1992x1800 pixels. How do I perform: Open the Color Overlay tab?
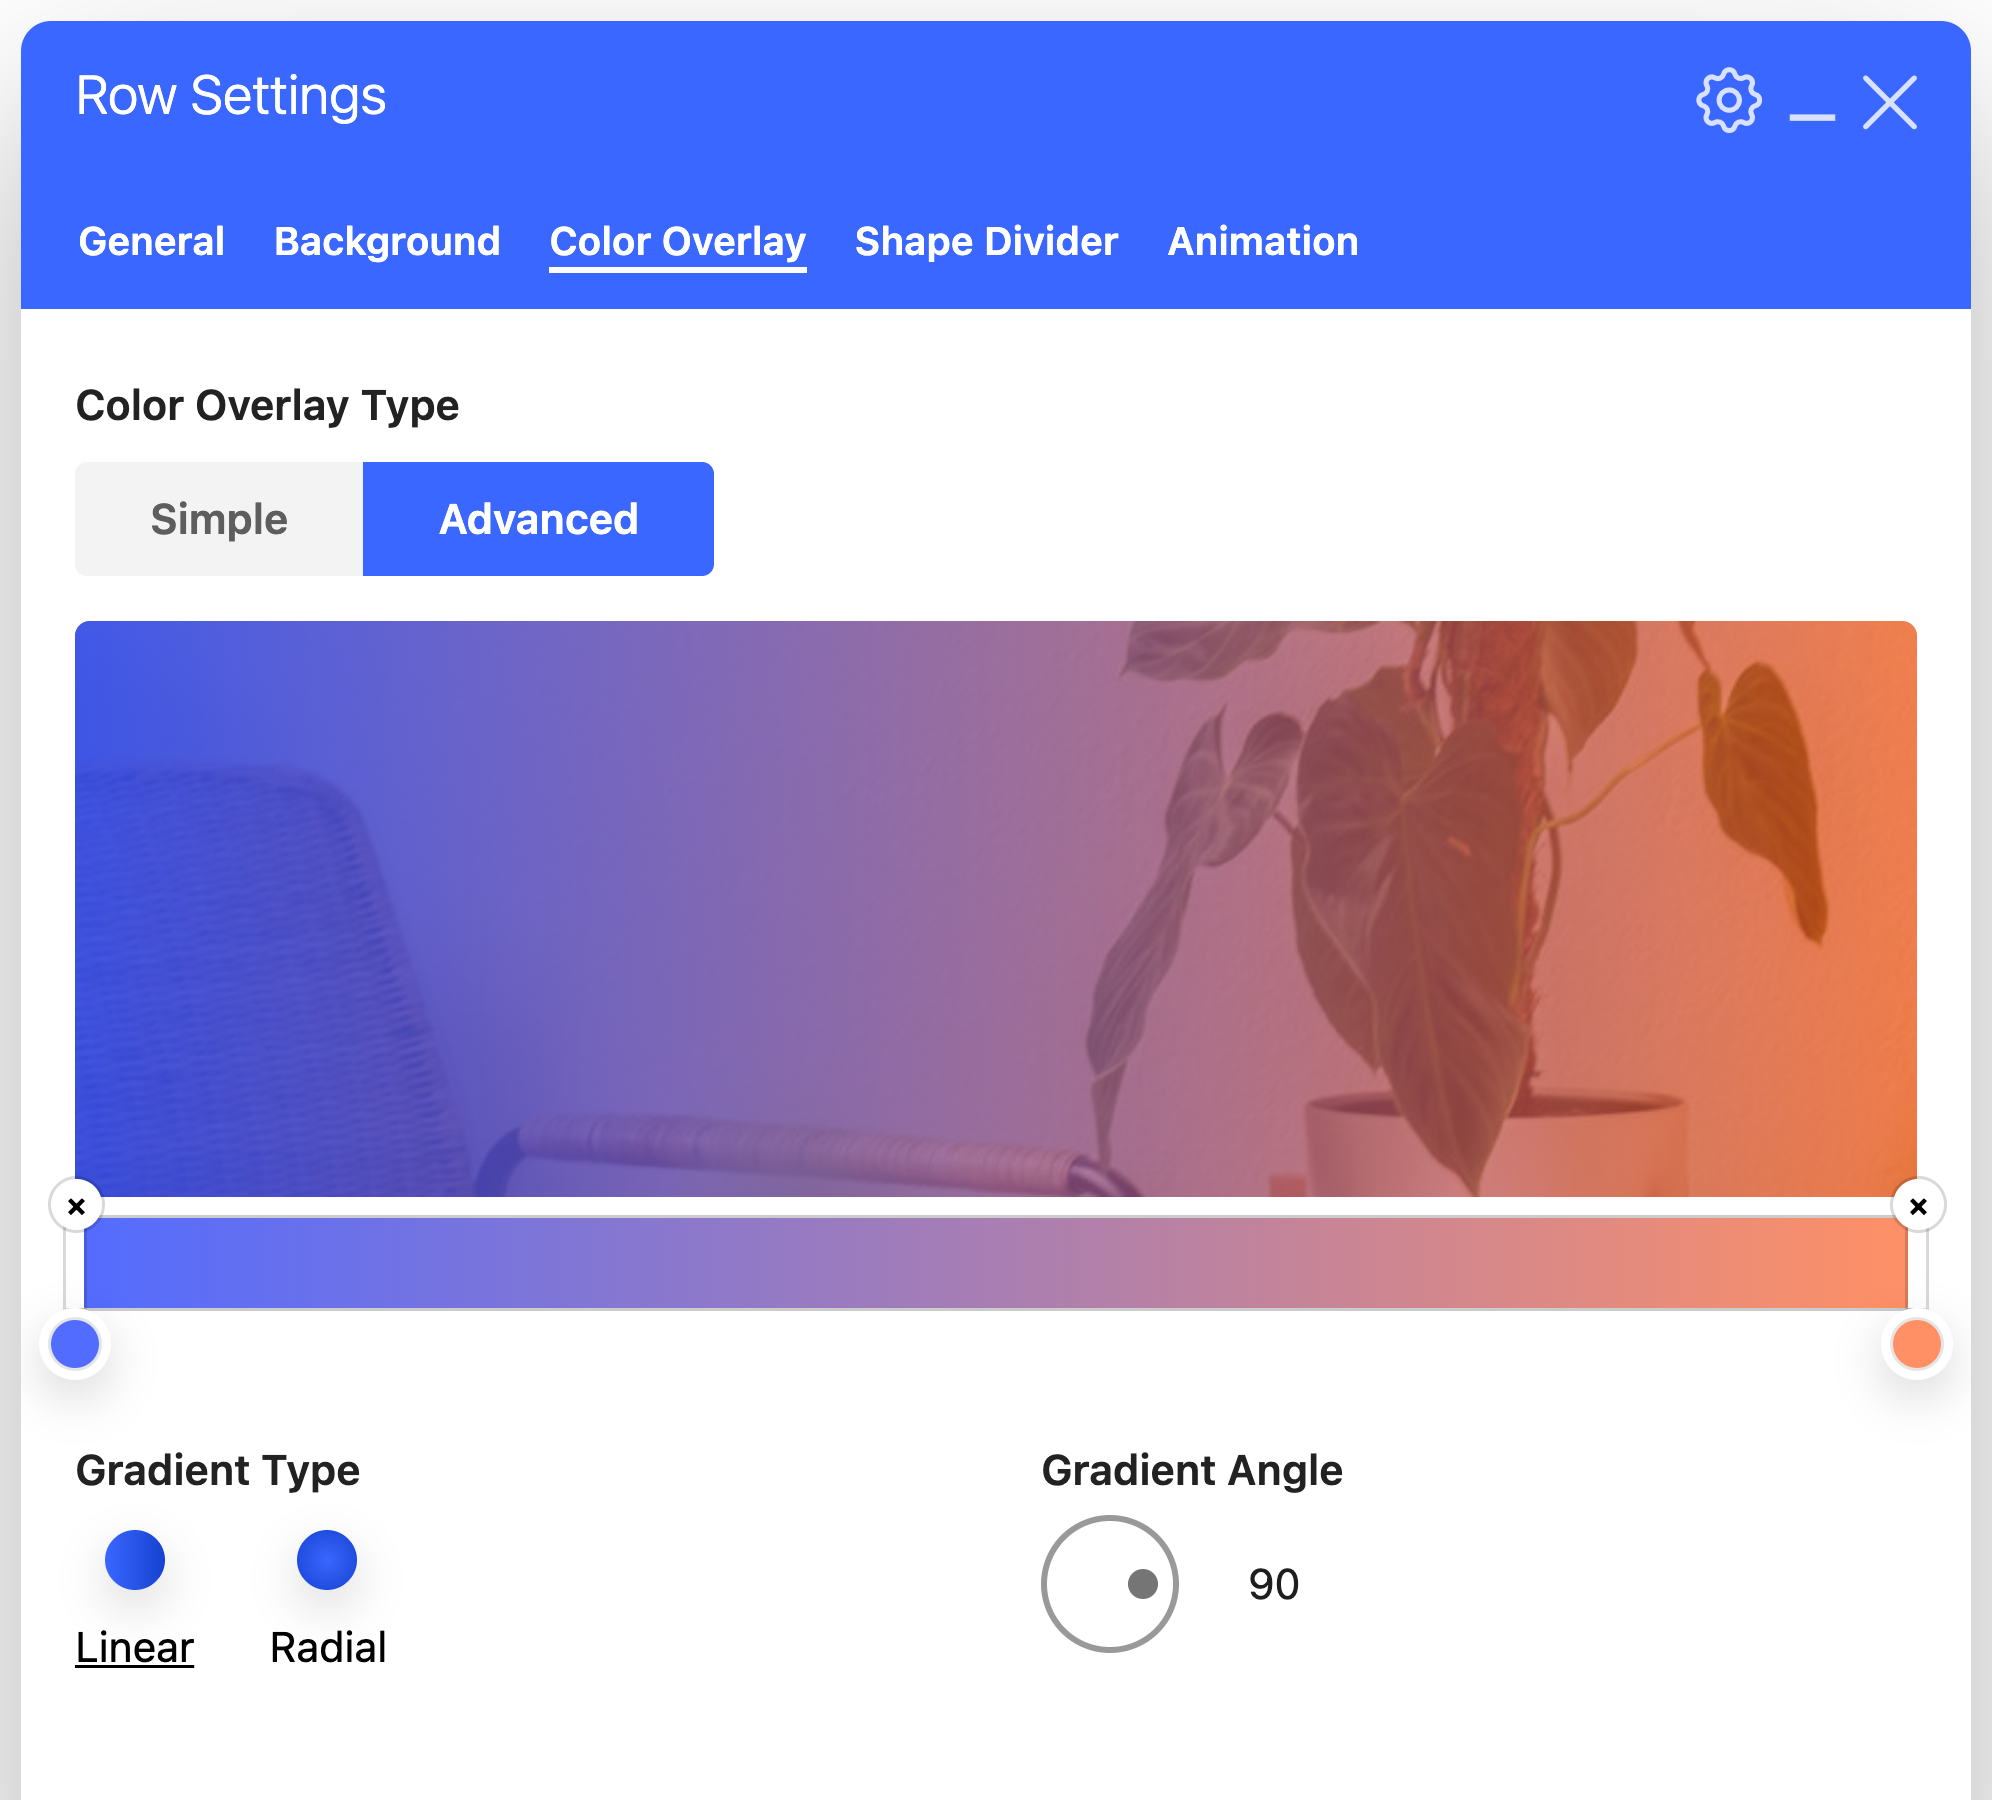pyautogui.click(x=678, y=242)
